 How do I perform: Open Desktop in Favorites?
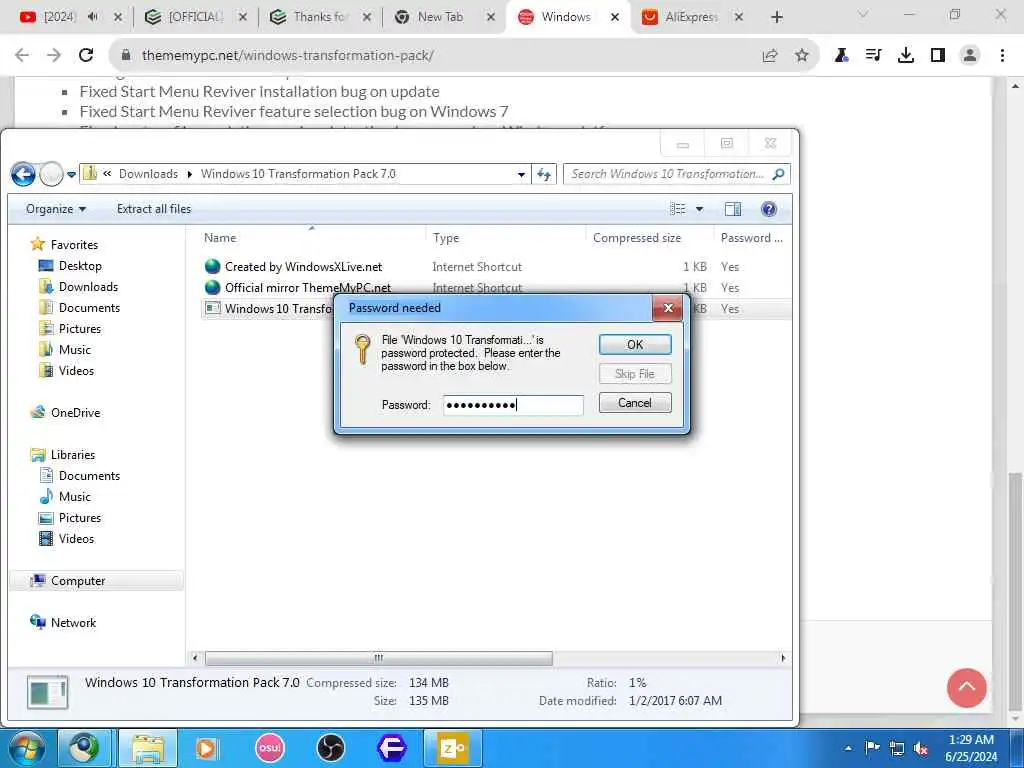80,266
